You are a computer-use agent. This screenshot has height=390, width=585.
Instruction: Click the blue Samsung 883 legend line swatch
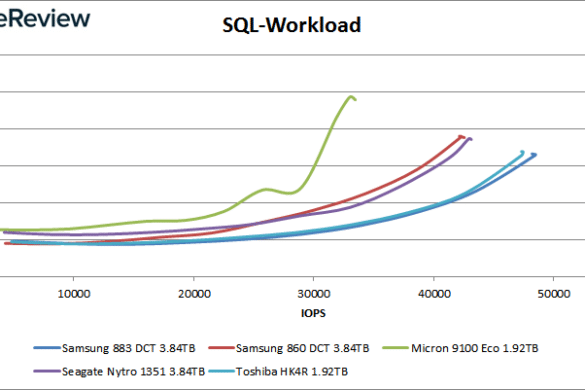pos(47,348)
